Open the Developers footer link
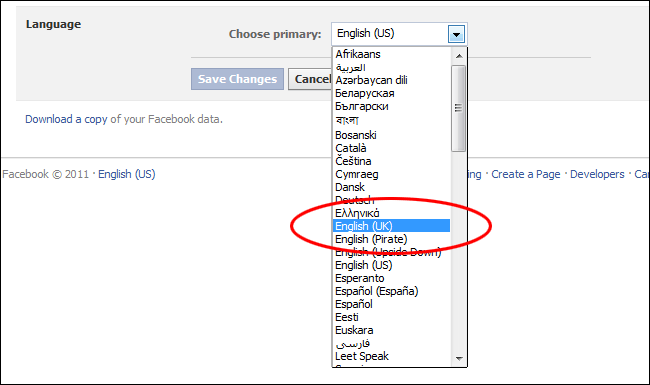 (597, 174)
